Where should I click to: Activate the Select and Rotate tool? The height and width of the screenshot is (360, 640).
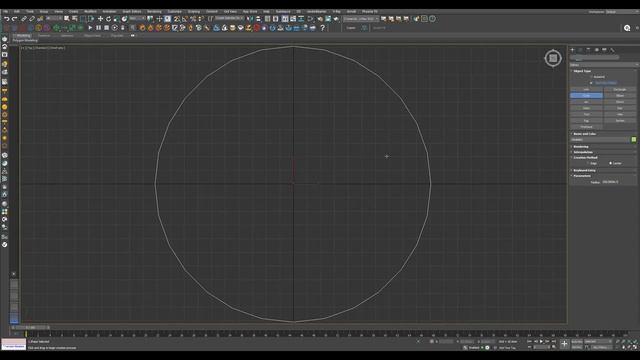pos(108,18)
